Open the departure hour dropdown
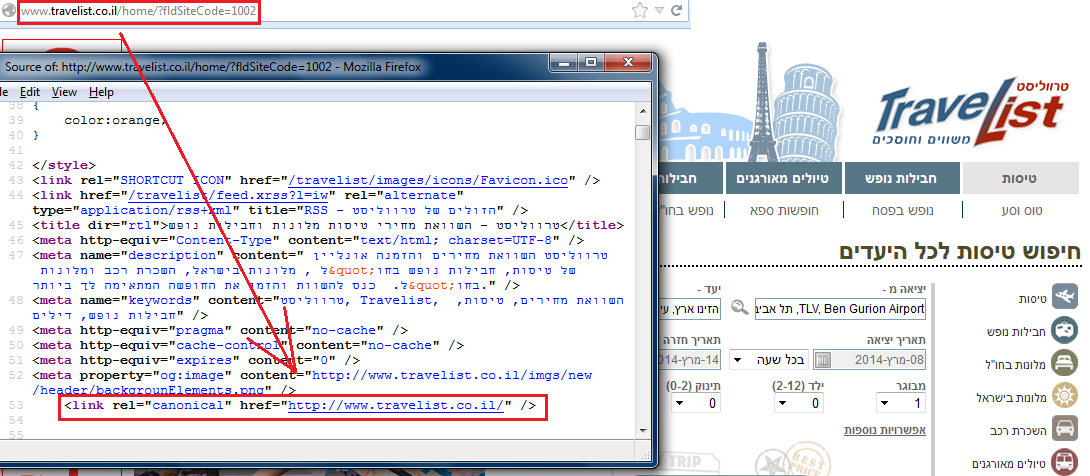The height and width of the screenshot is (476, 1090). click(768, 360)
